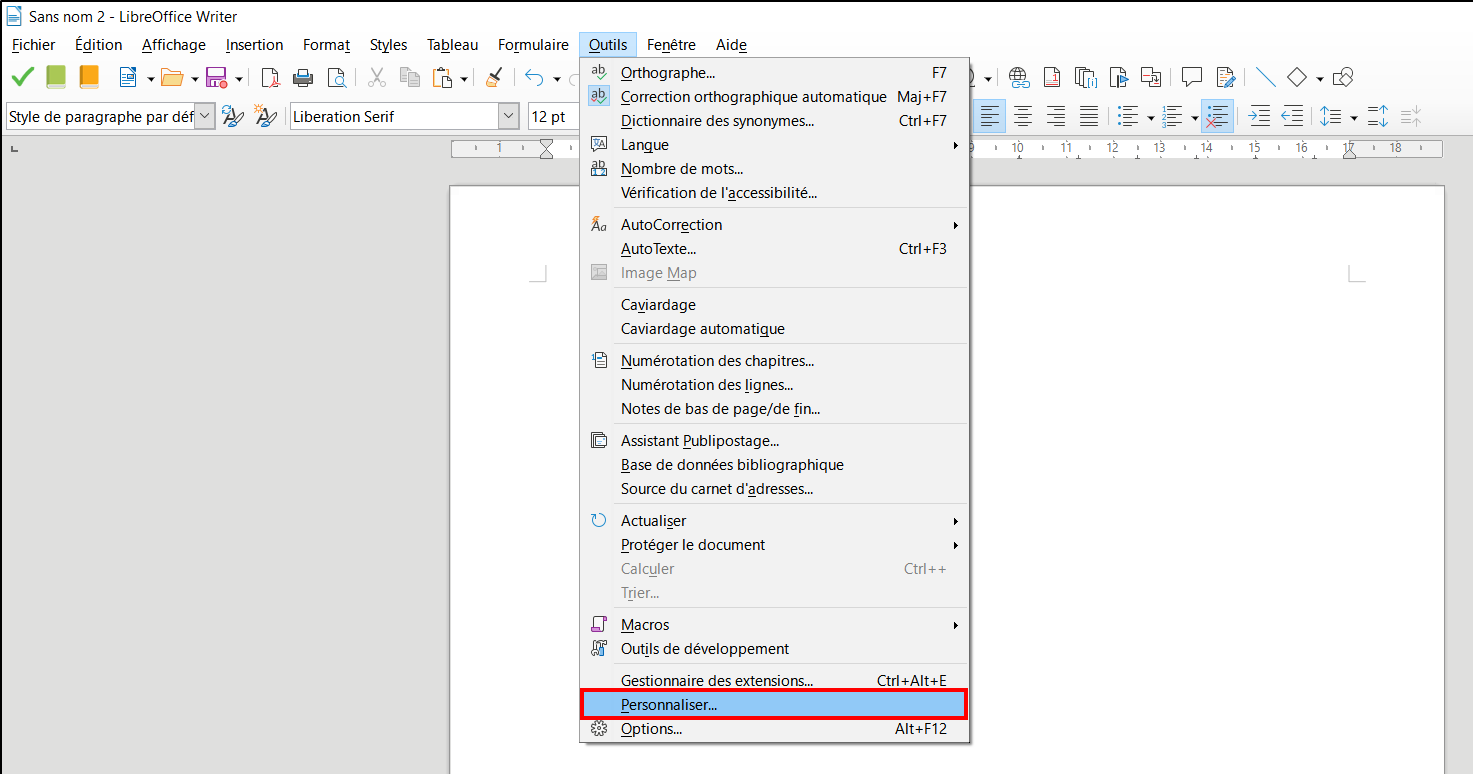1473x774 pixels.
Task: Toggle the ordered numbered list
Action: [x=1173, y=116]
